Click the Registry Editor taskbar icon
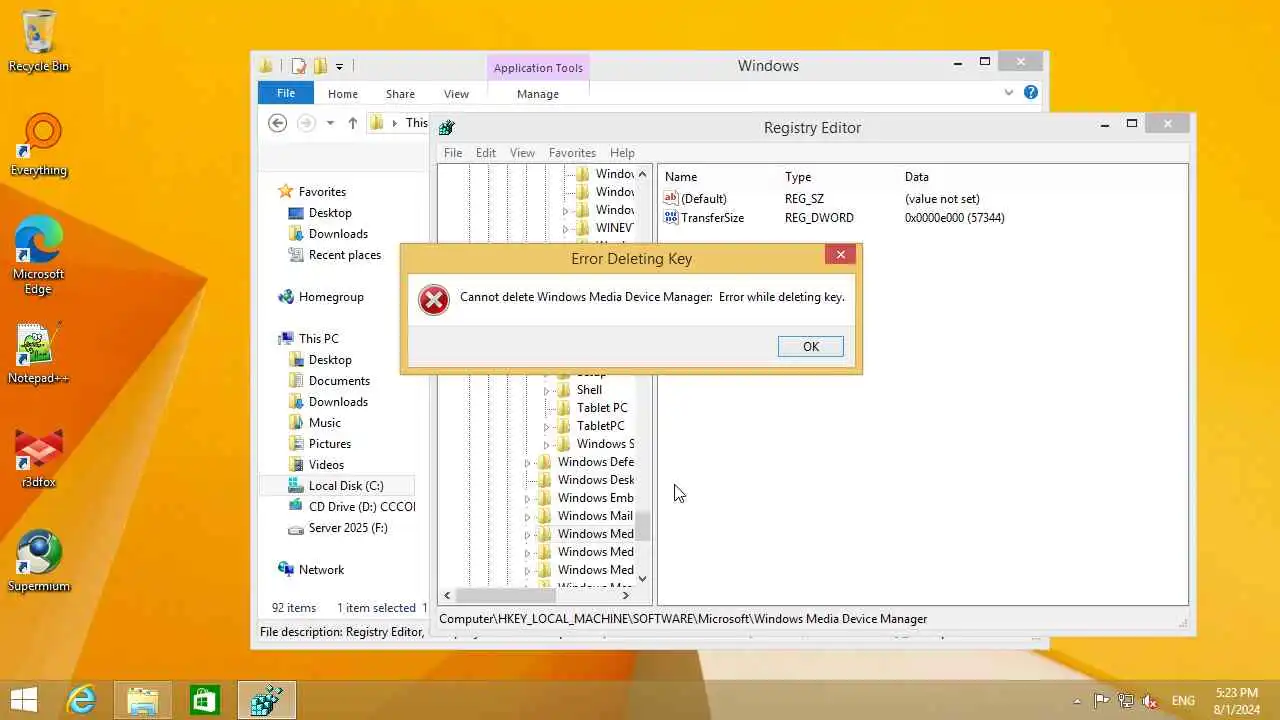This screenshot has width=1280, height=720. tap(266, 700)
